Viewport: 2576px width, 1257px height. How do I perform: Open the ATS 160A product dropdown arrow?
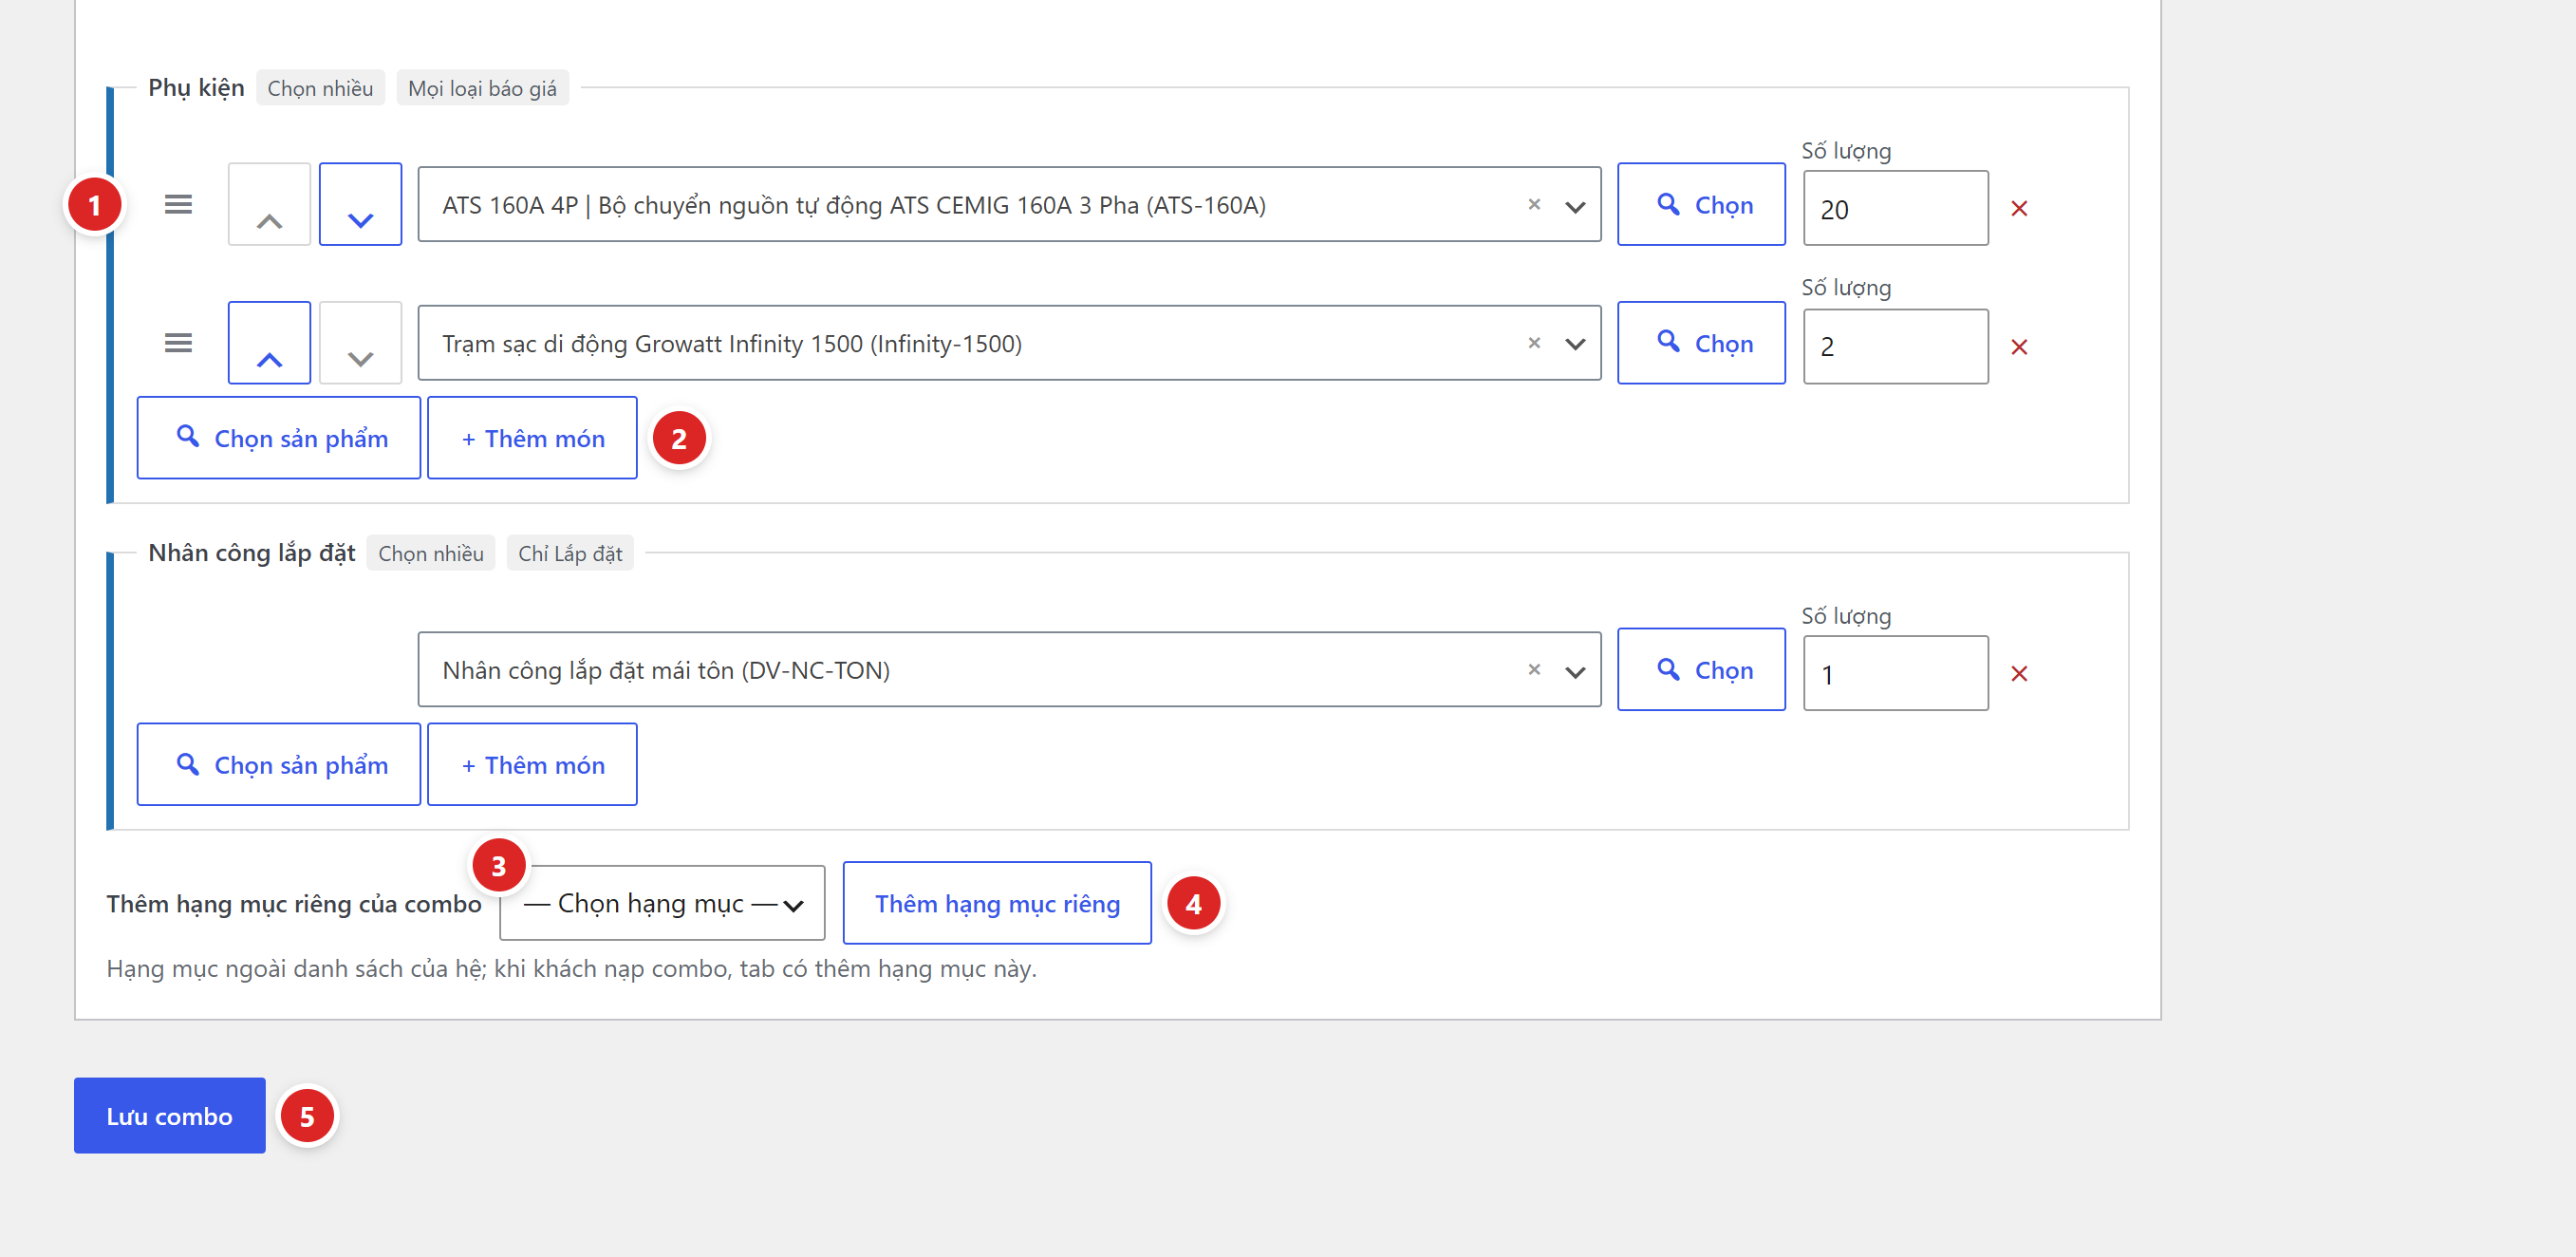click(x=1575, y=207)
